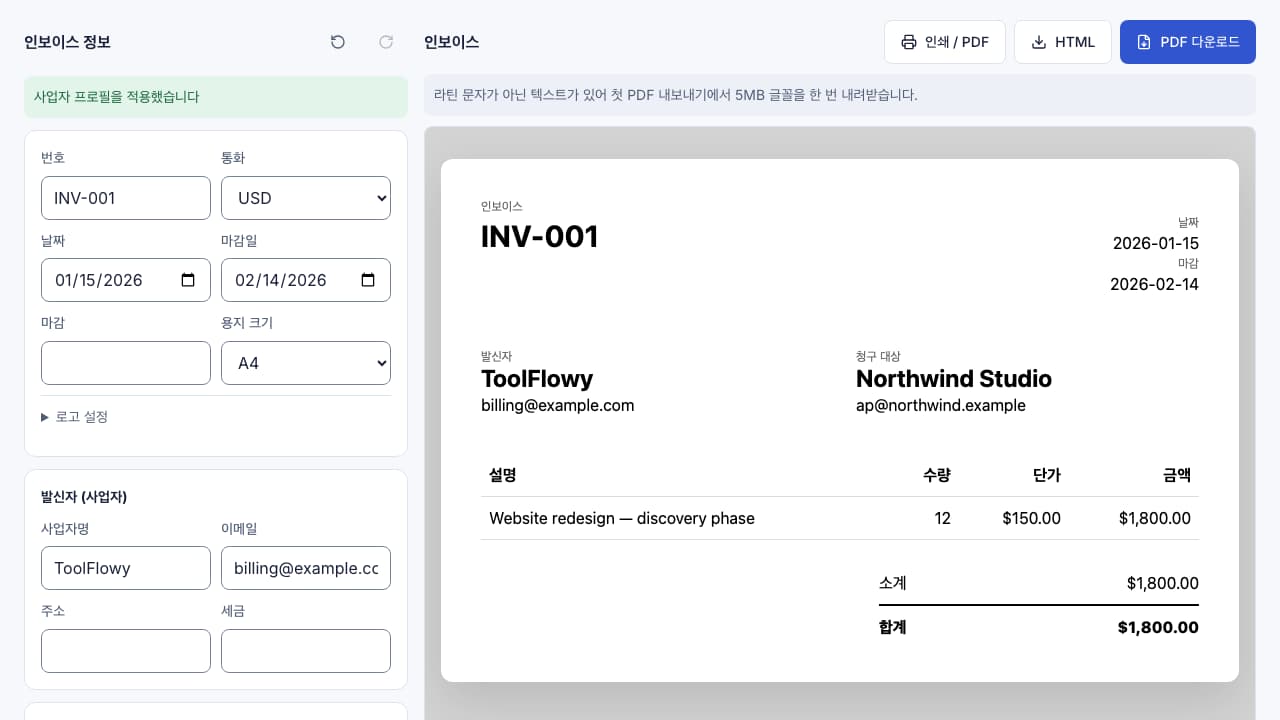Click the 인쇄 / PDF print button

(945, 42)
